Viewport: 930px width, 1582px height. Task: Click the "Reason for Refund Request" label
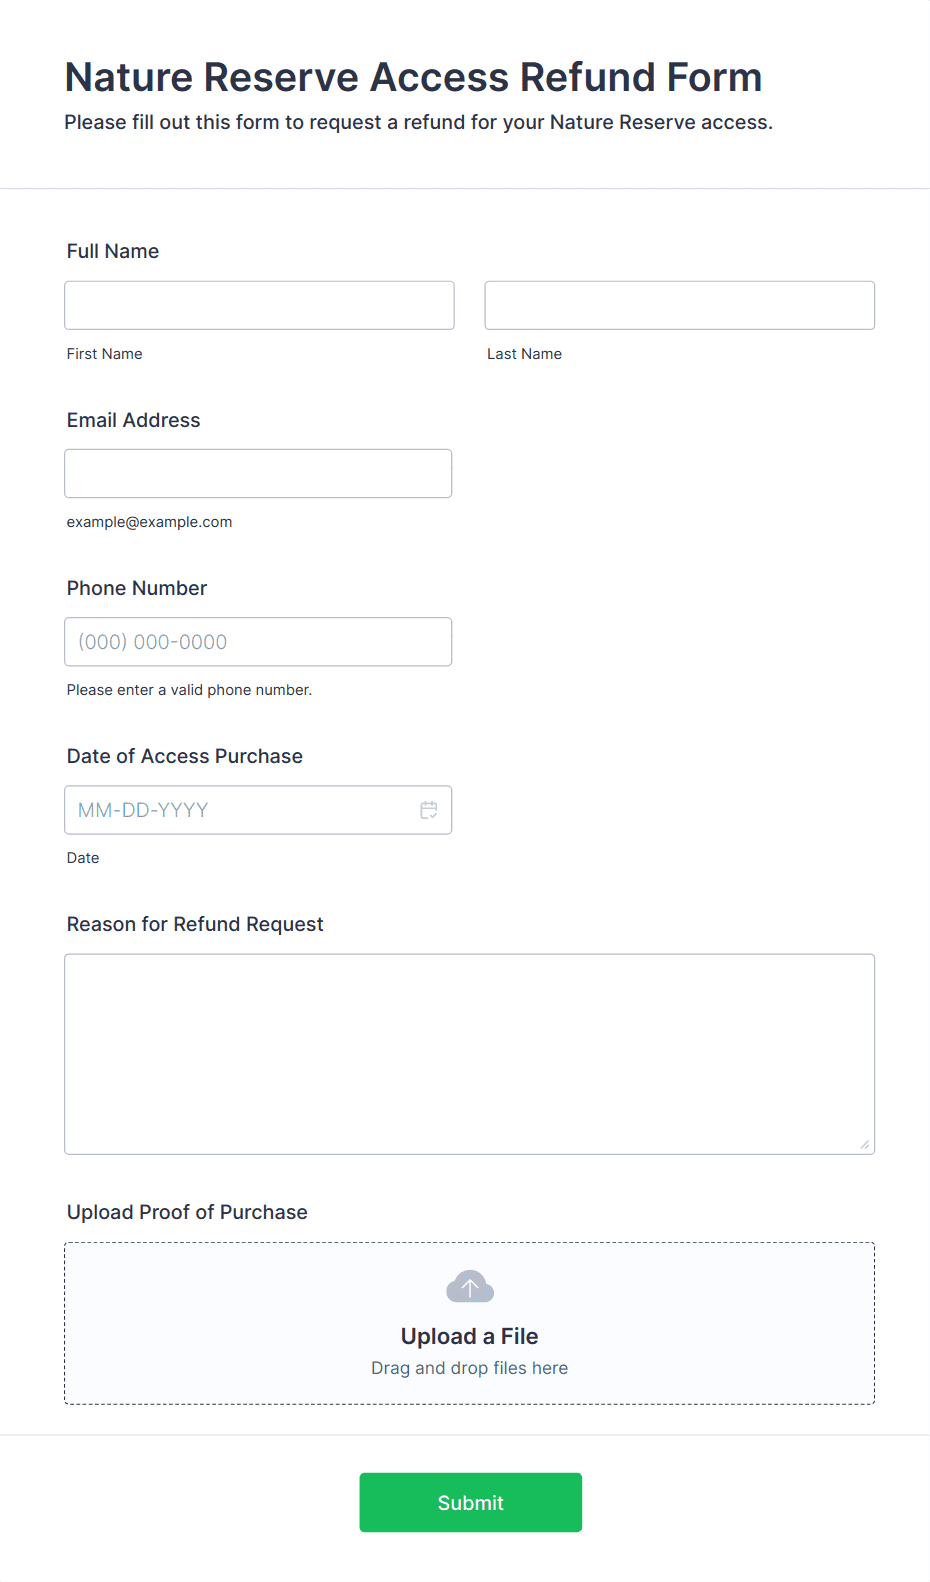pyautogui.click(x=195, y=924)
